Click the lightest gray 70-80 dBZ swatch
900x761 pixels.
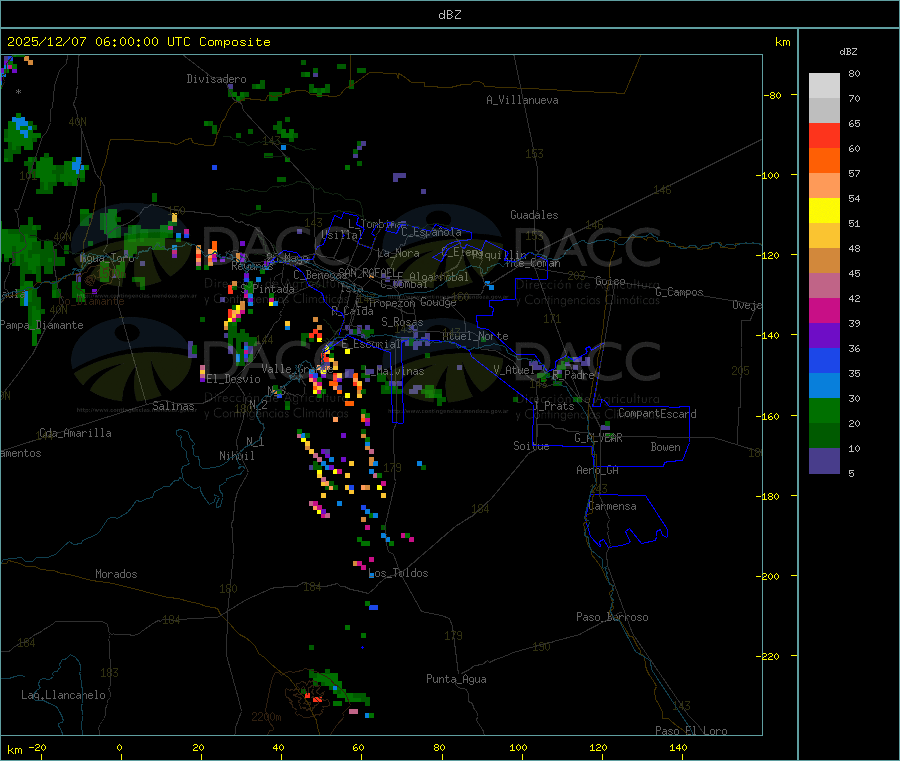click(824, 86)
